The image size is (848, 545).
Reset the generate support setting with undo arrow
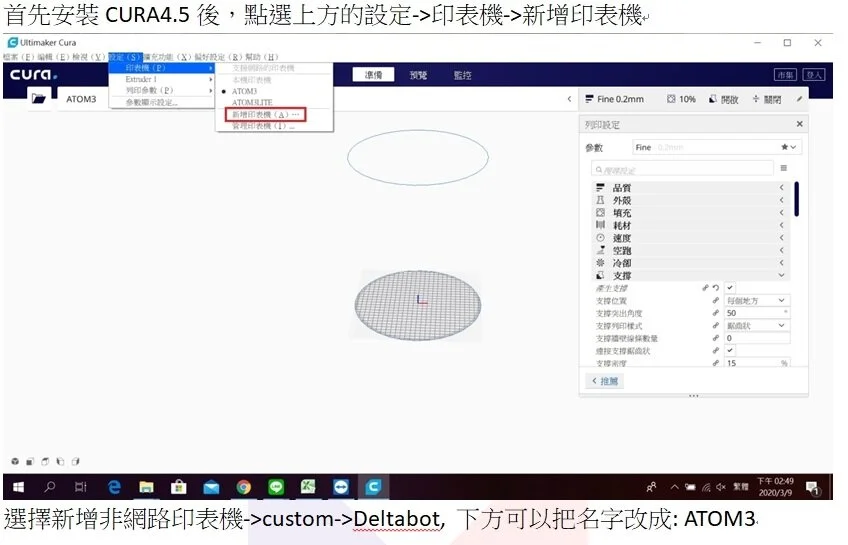[716, 288]
